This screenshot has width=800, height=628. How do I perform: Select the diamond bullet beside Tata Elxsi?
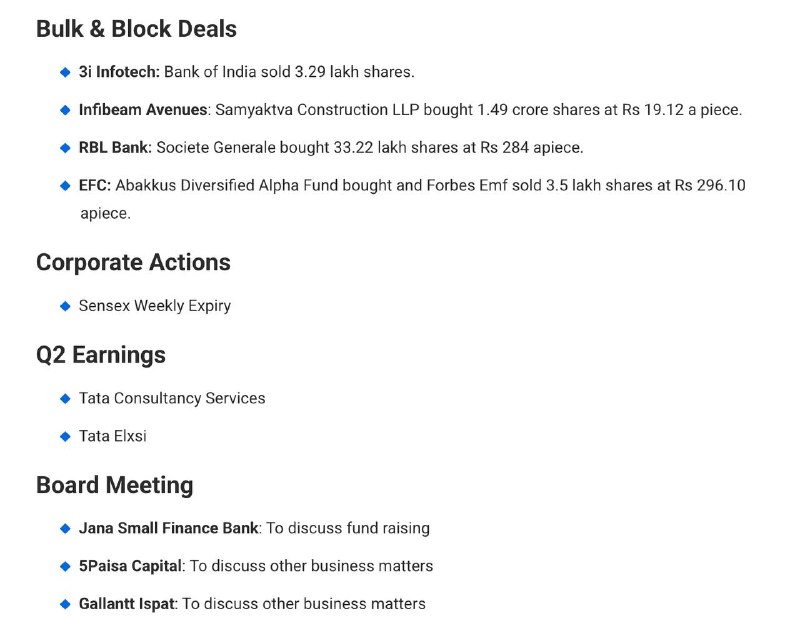(x=65, y=437)
